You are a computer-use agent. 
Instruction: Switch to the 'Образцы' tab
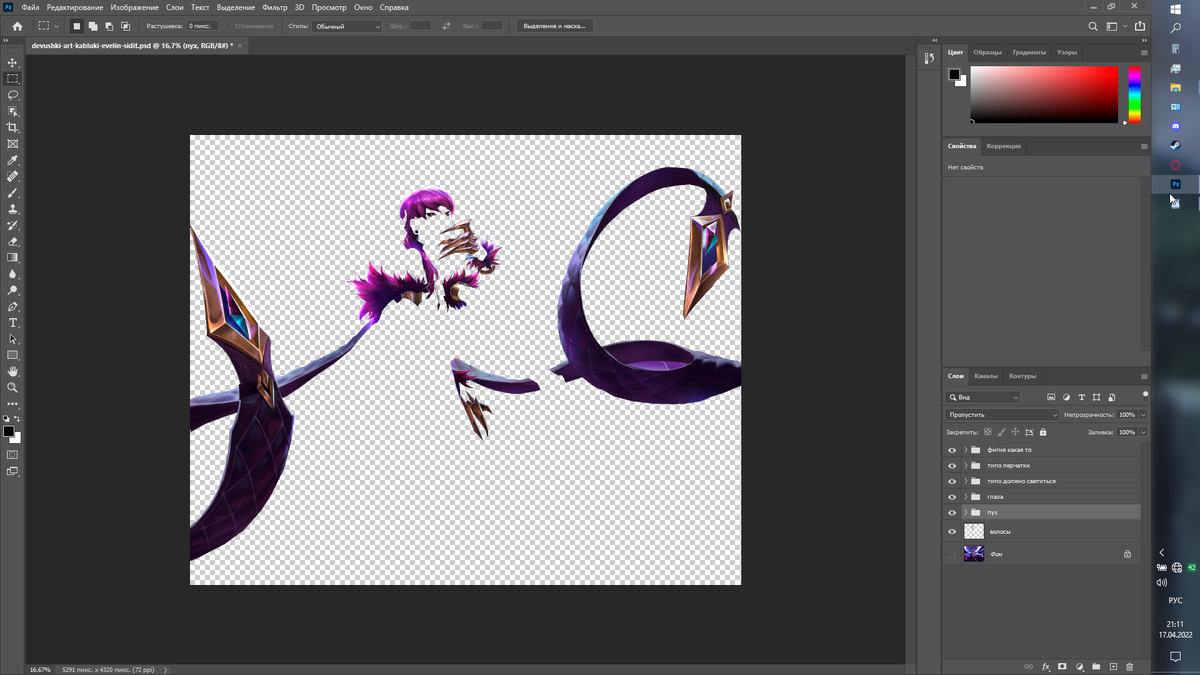pos(988,52)
